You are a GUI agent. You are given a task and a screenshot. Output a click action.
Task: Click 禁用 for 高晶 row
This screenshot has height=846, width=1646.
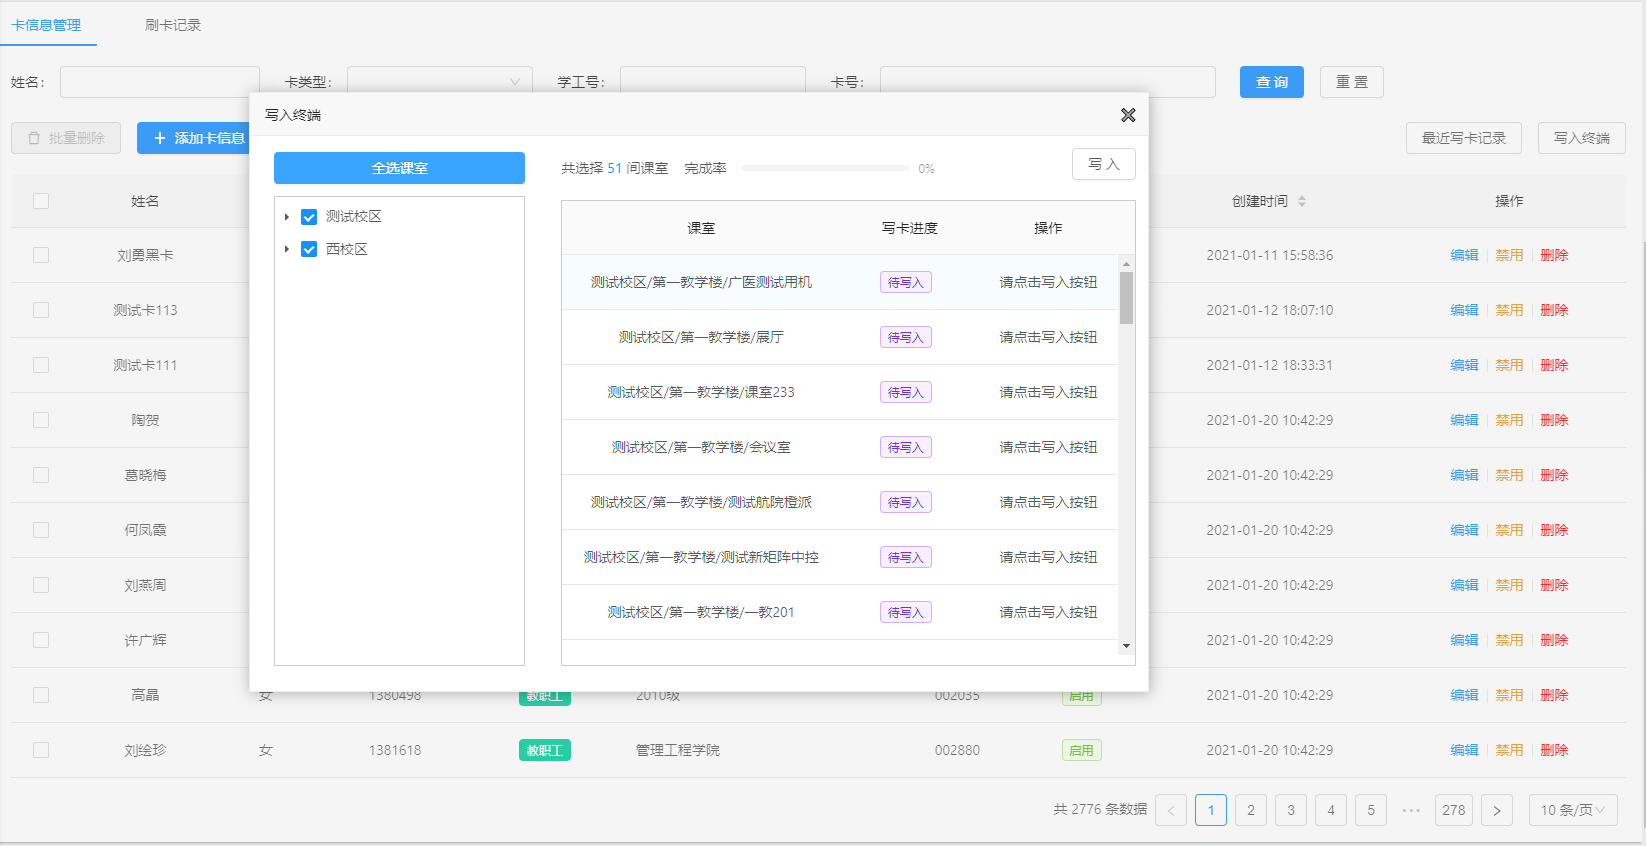[x=1509, y=695]
